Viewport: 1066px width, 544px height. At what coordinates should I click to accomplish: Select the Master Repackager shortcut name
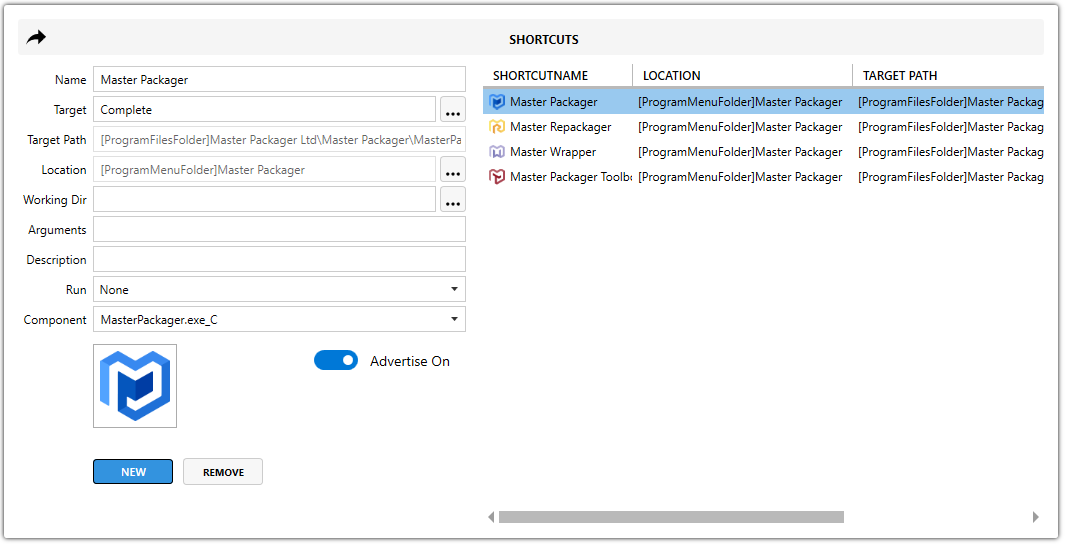(x=560, y=126)
